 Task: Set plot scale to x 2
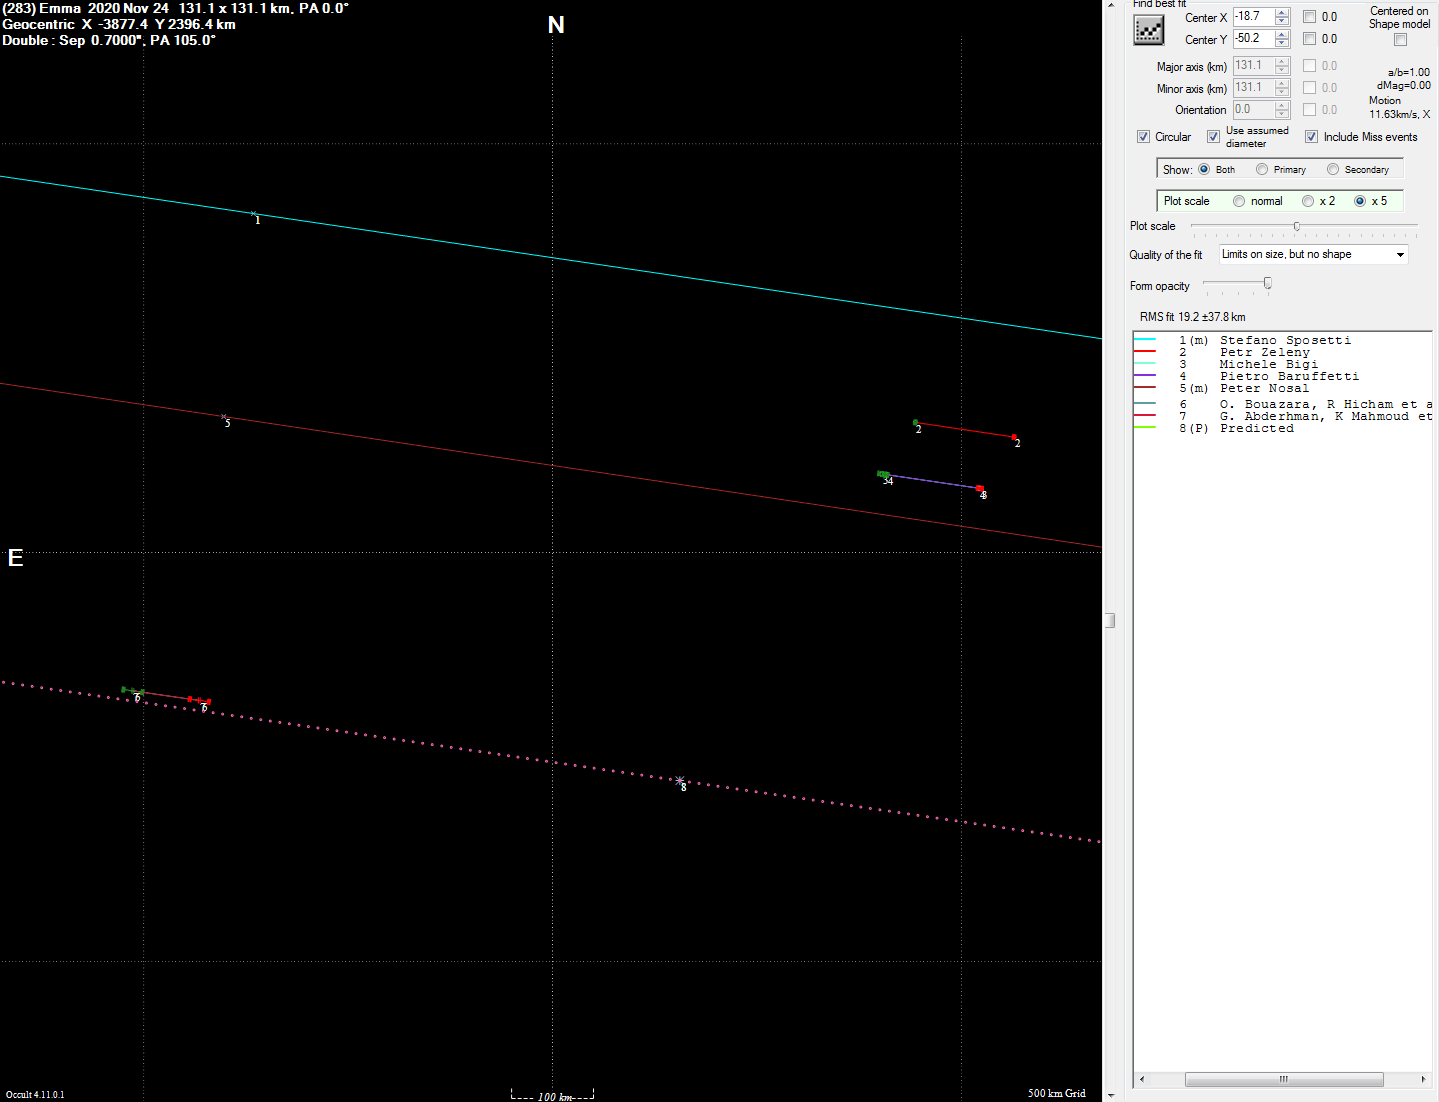point(1308,201)
